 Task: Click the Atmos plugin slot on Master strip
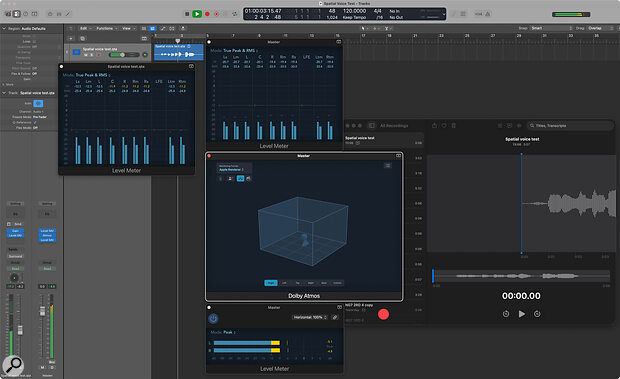47,235
